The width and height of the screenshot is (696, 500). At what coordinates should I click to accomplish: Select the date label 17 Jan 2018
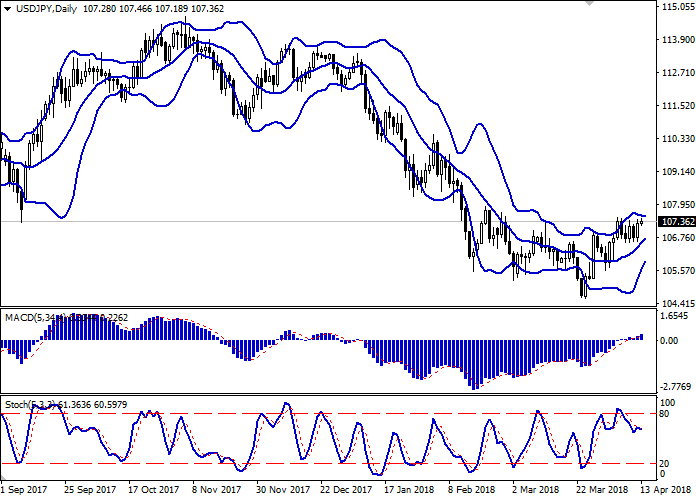(x=409, y=490)
